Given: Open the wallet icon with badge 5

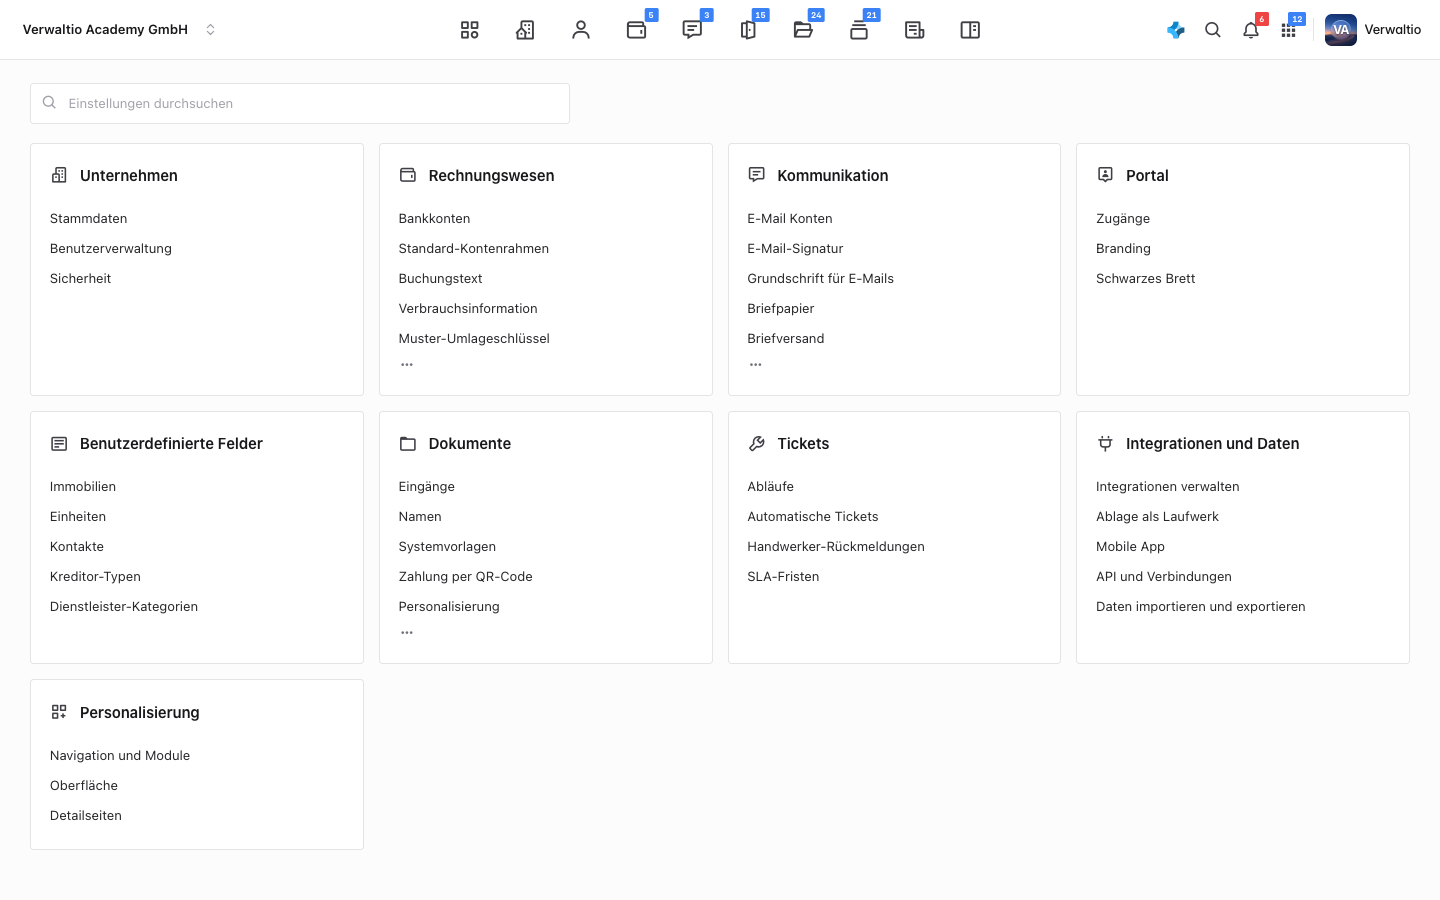Looking at the screenshot, I should tap(637, 30).
